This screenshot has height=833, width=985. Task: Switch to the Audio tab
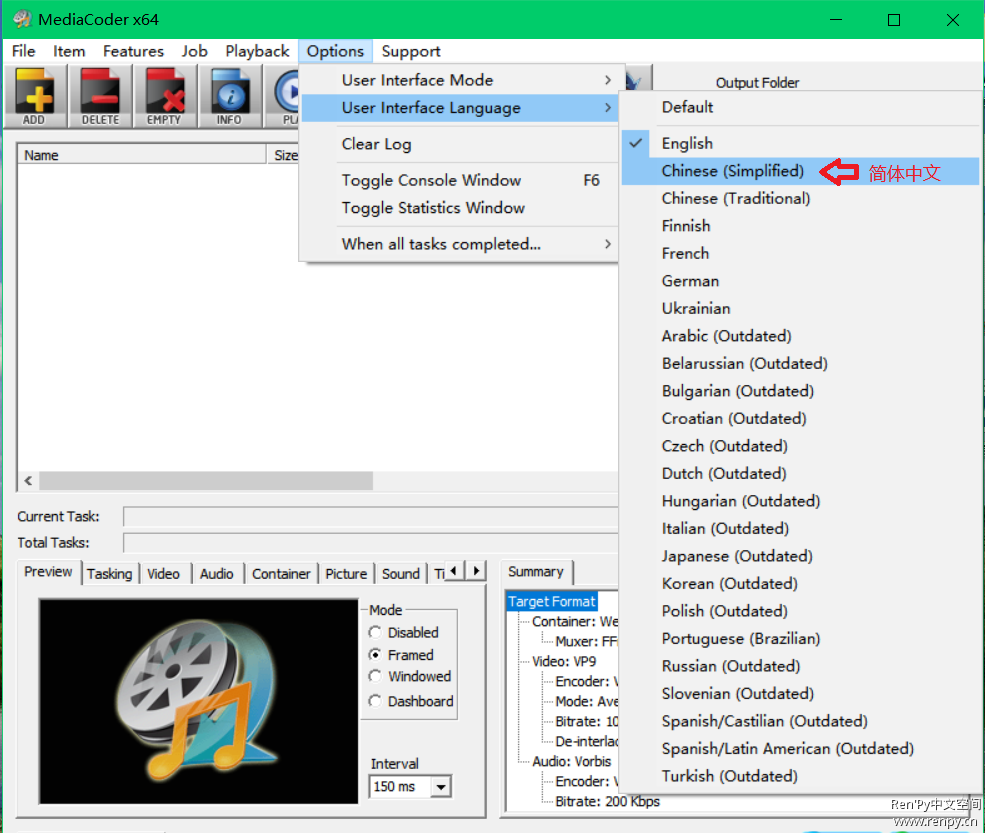(x=217, y=574)
